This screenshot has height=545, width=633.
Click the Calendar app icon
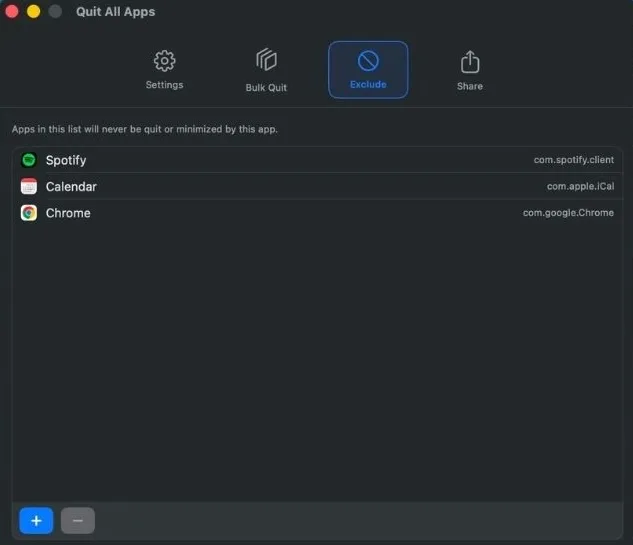[29, 186]
